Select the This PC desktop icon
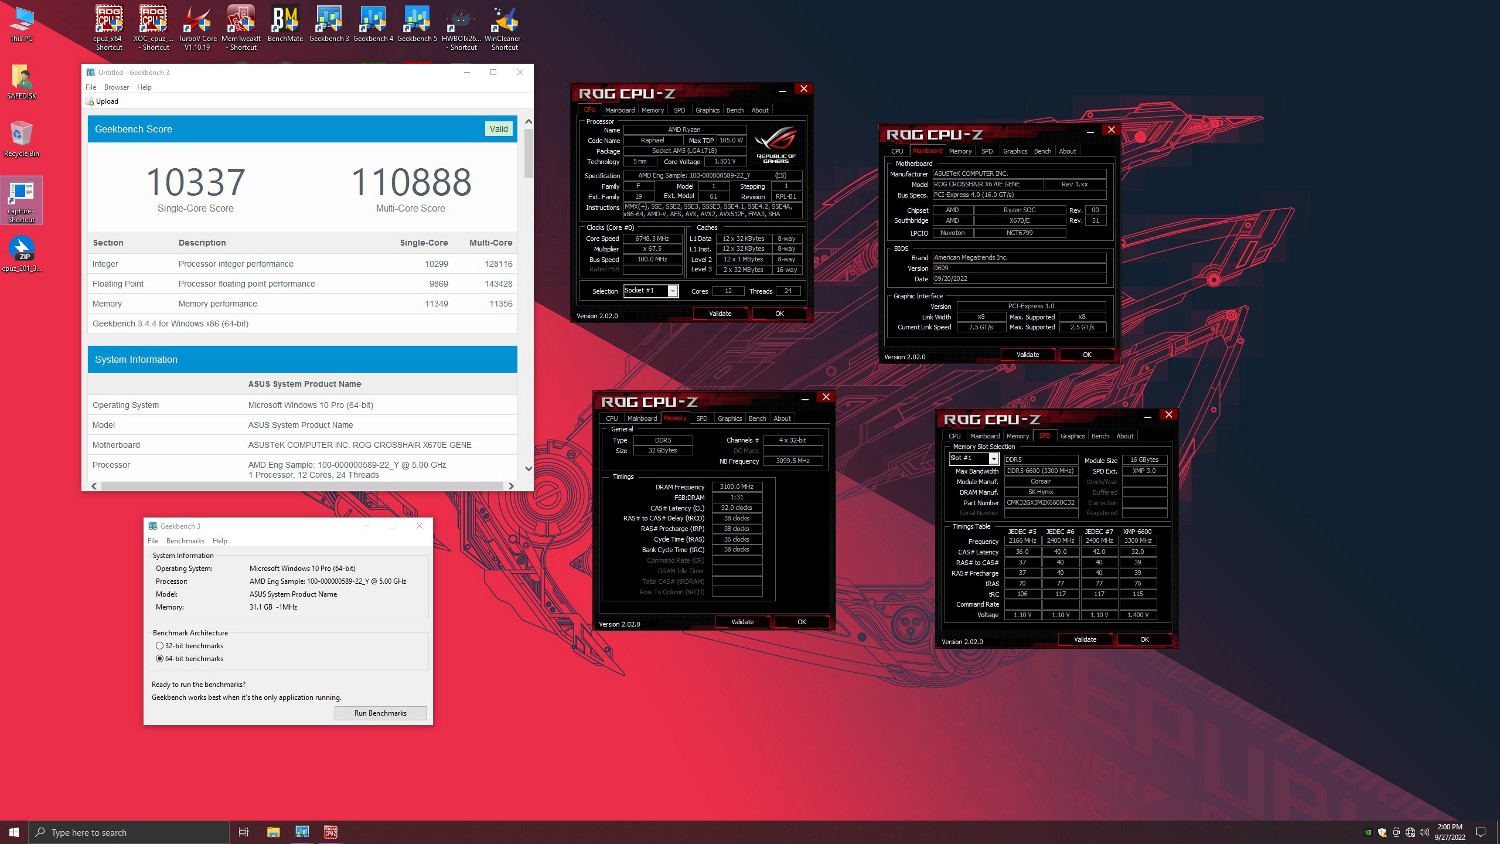The width and height of the screenshot is (1500, 844). (x=22, y=24)
